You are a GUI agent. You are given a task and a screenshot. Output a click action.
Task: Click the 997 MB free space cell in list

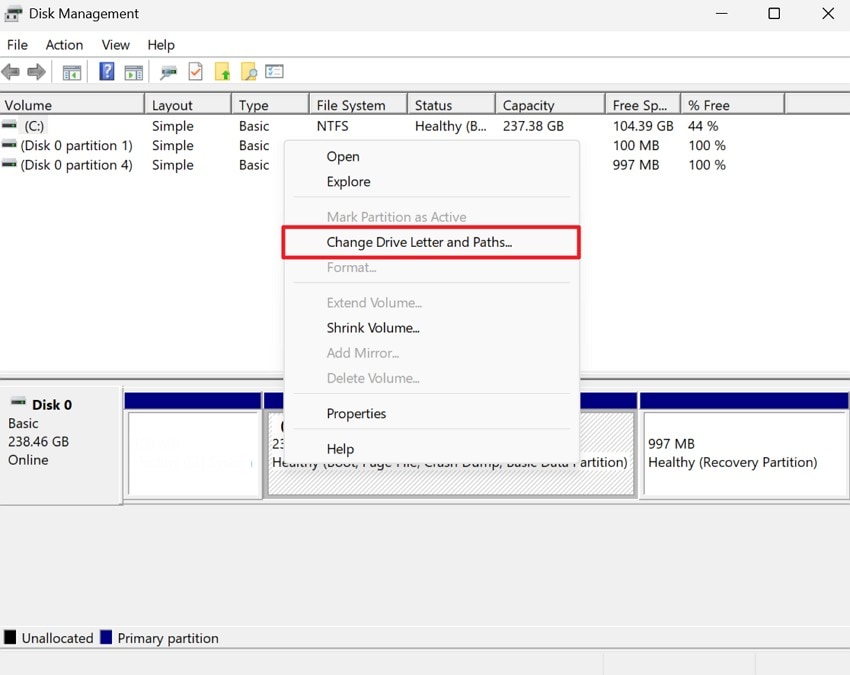[x=636, y=165]
